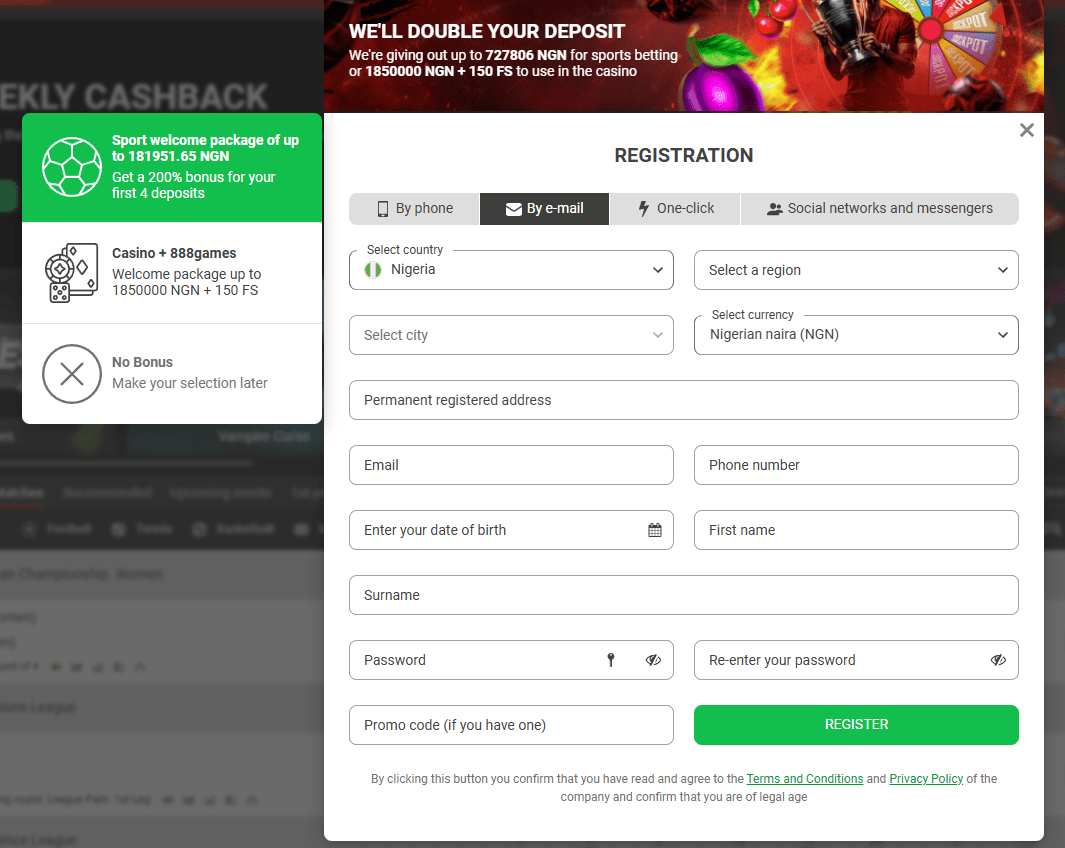Click the people icon on Social networks tab

[x=775, y=208]
